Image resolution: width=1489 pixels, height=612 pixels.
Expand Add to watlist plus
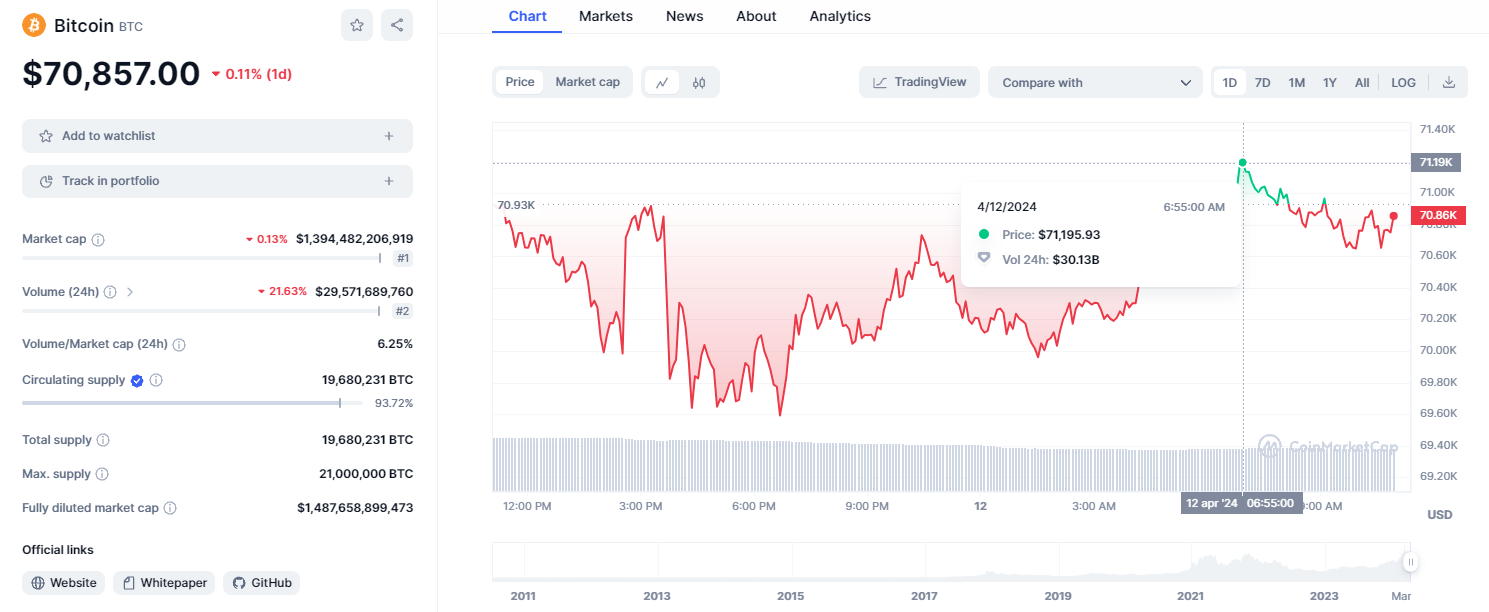389,136
